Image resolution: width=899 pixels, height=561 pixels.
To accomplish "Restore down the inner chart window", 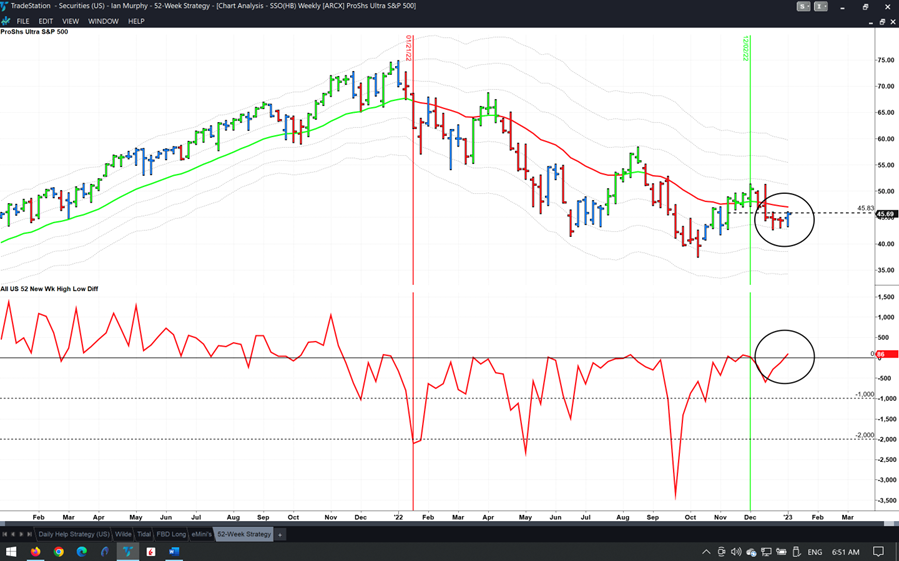I will 882,21.
